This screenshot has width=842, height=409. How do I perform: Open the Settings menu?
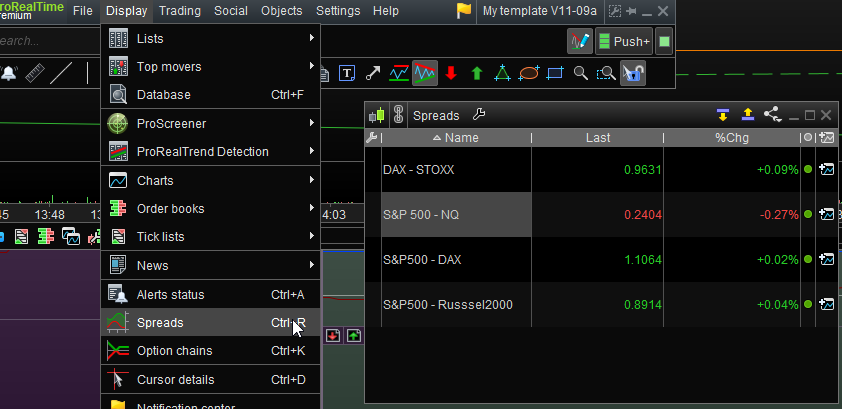click(338, 11)
